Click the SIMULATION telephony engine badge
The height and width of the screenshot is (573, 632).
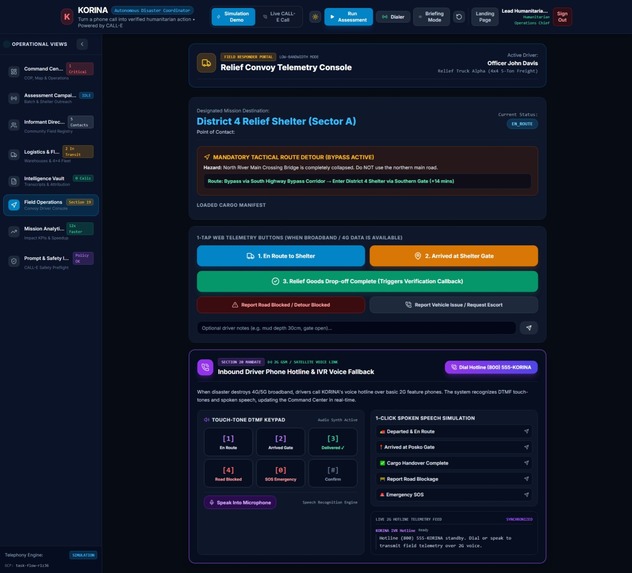[x=83, y=555]
